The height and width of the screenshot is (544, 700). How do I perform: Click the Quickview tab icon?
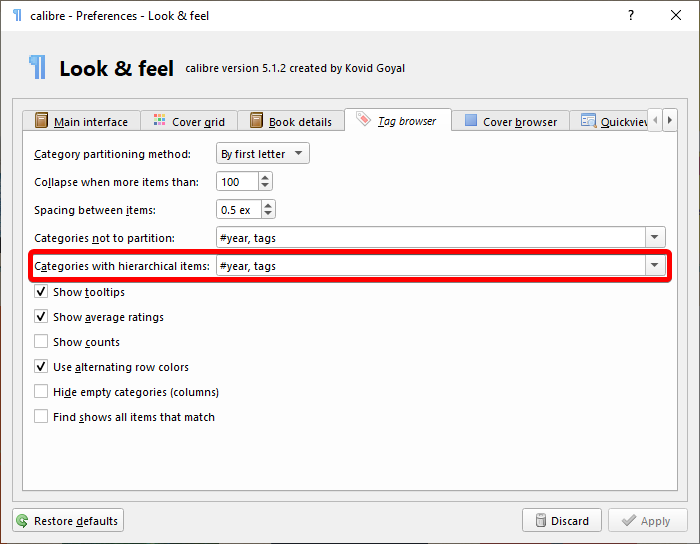[588, 121]
